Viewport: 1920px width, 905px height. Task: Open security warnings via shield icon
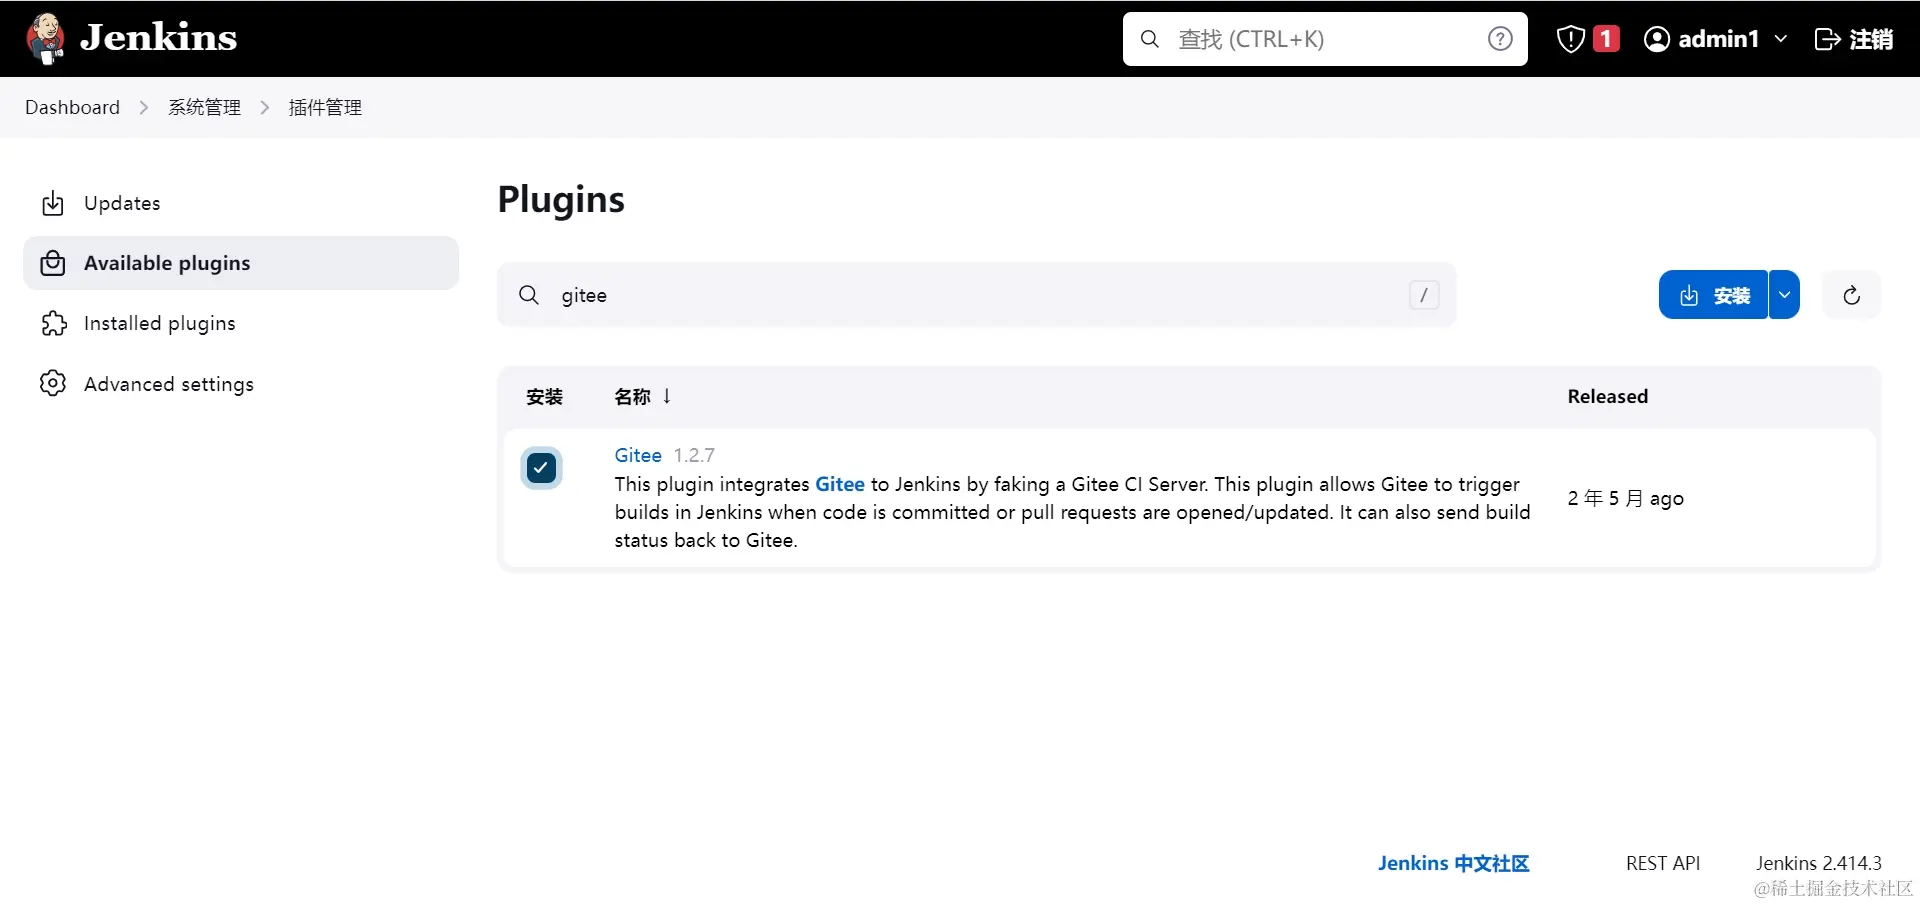(1570, 39)
